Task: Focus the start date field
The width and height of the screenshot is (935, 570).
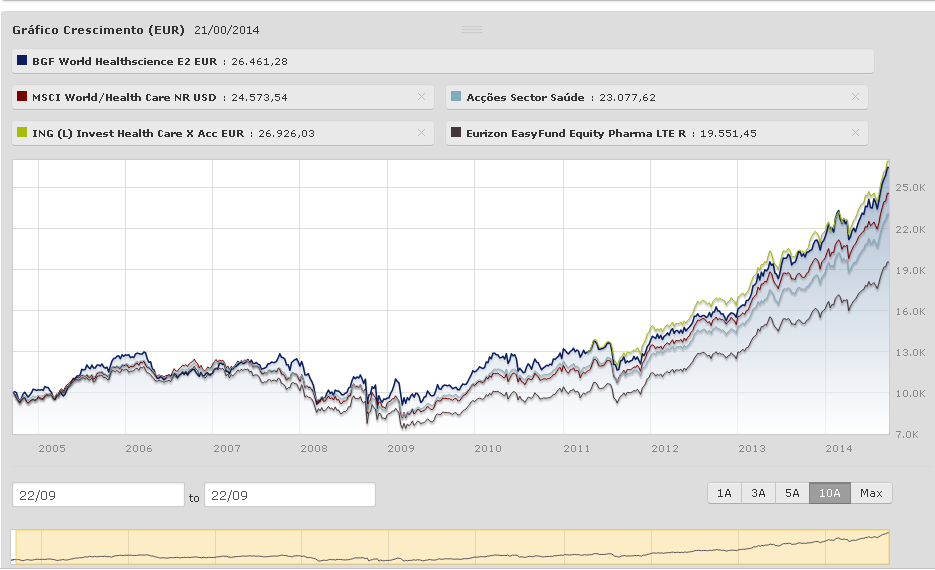Action: coord(98,495)
